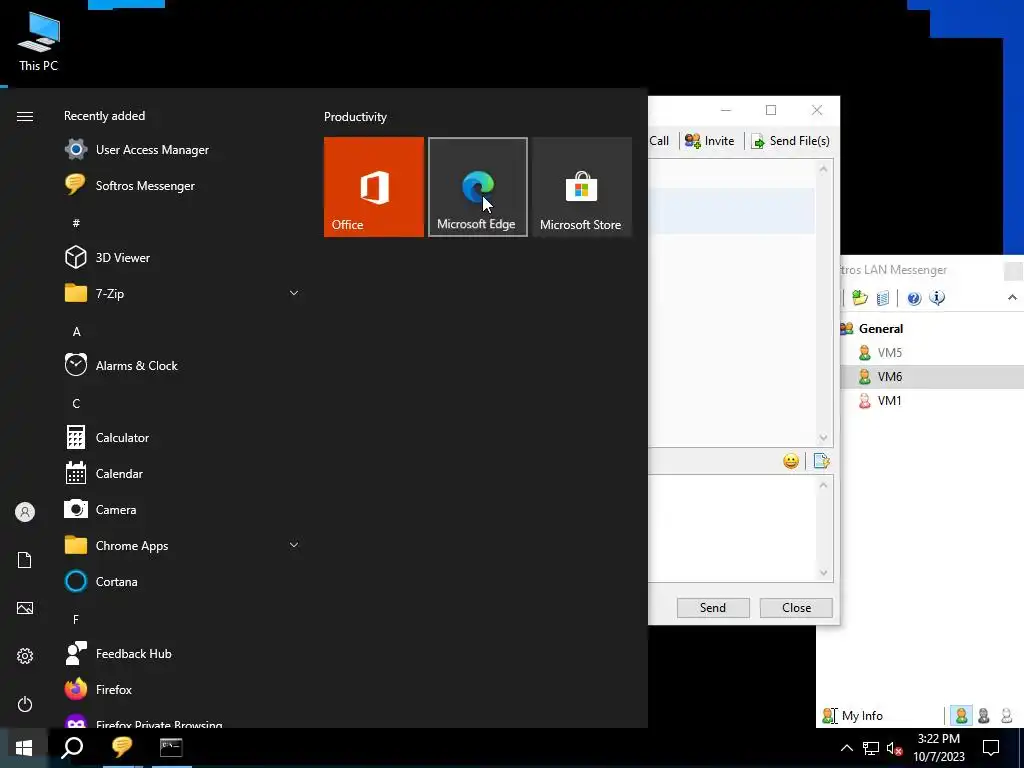Click Send File(s) in chat toolbar

tap(790, 140)
